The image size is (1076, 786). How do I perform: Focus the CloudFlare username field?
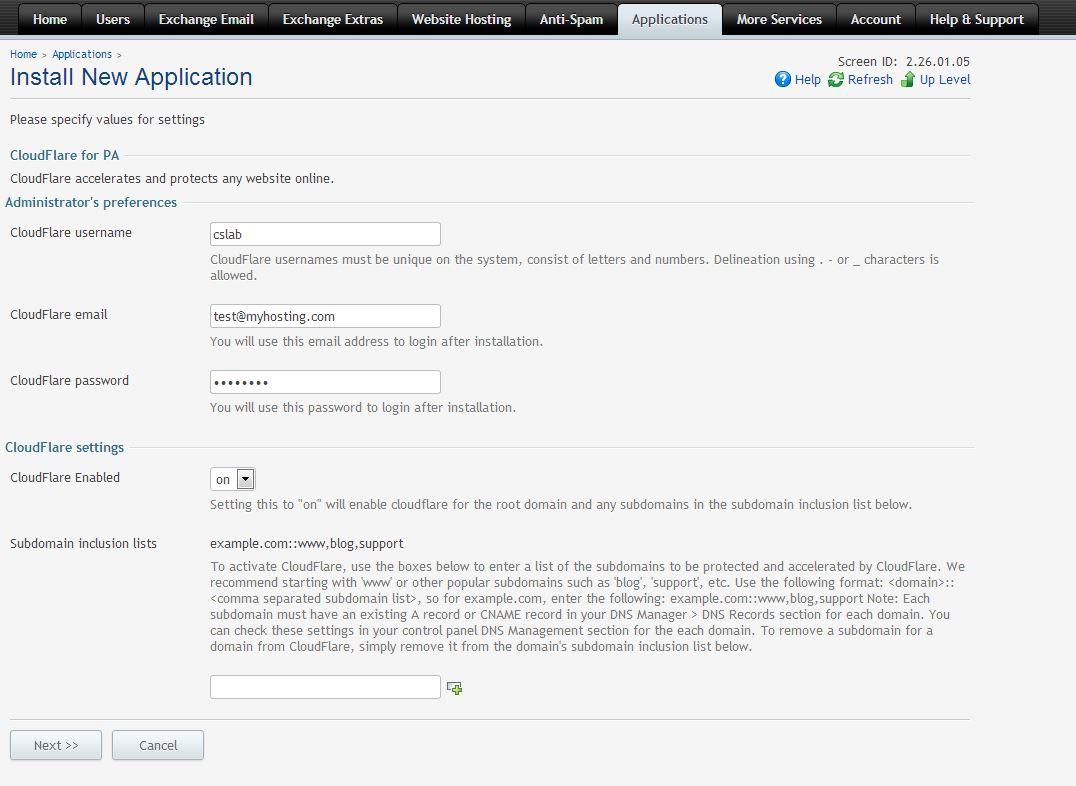pyautogui.click(x=325, y=234)
